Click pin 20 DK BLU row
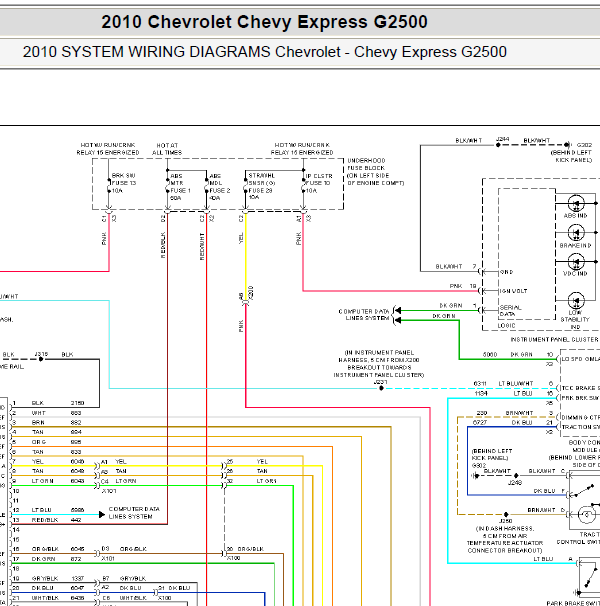 pyautogui.click(x=48, y=588)
